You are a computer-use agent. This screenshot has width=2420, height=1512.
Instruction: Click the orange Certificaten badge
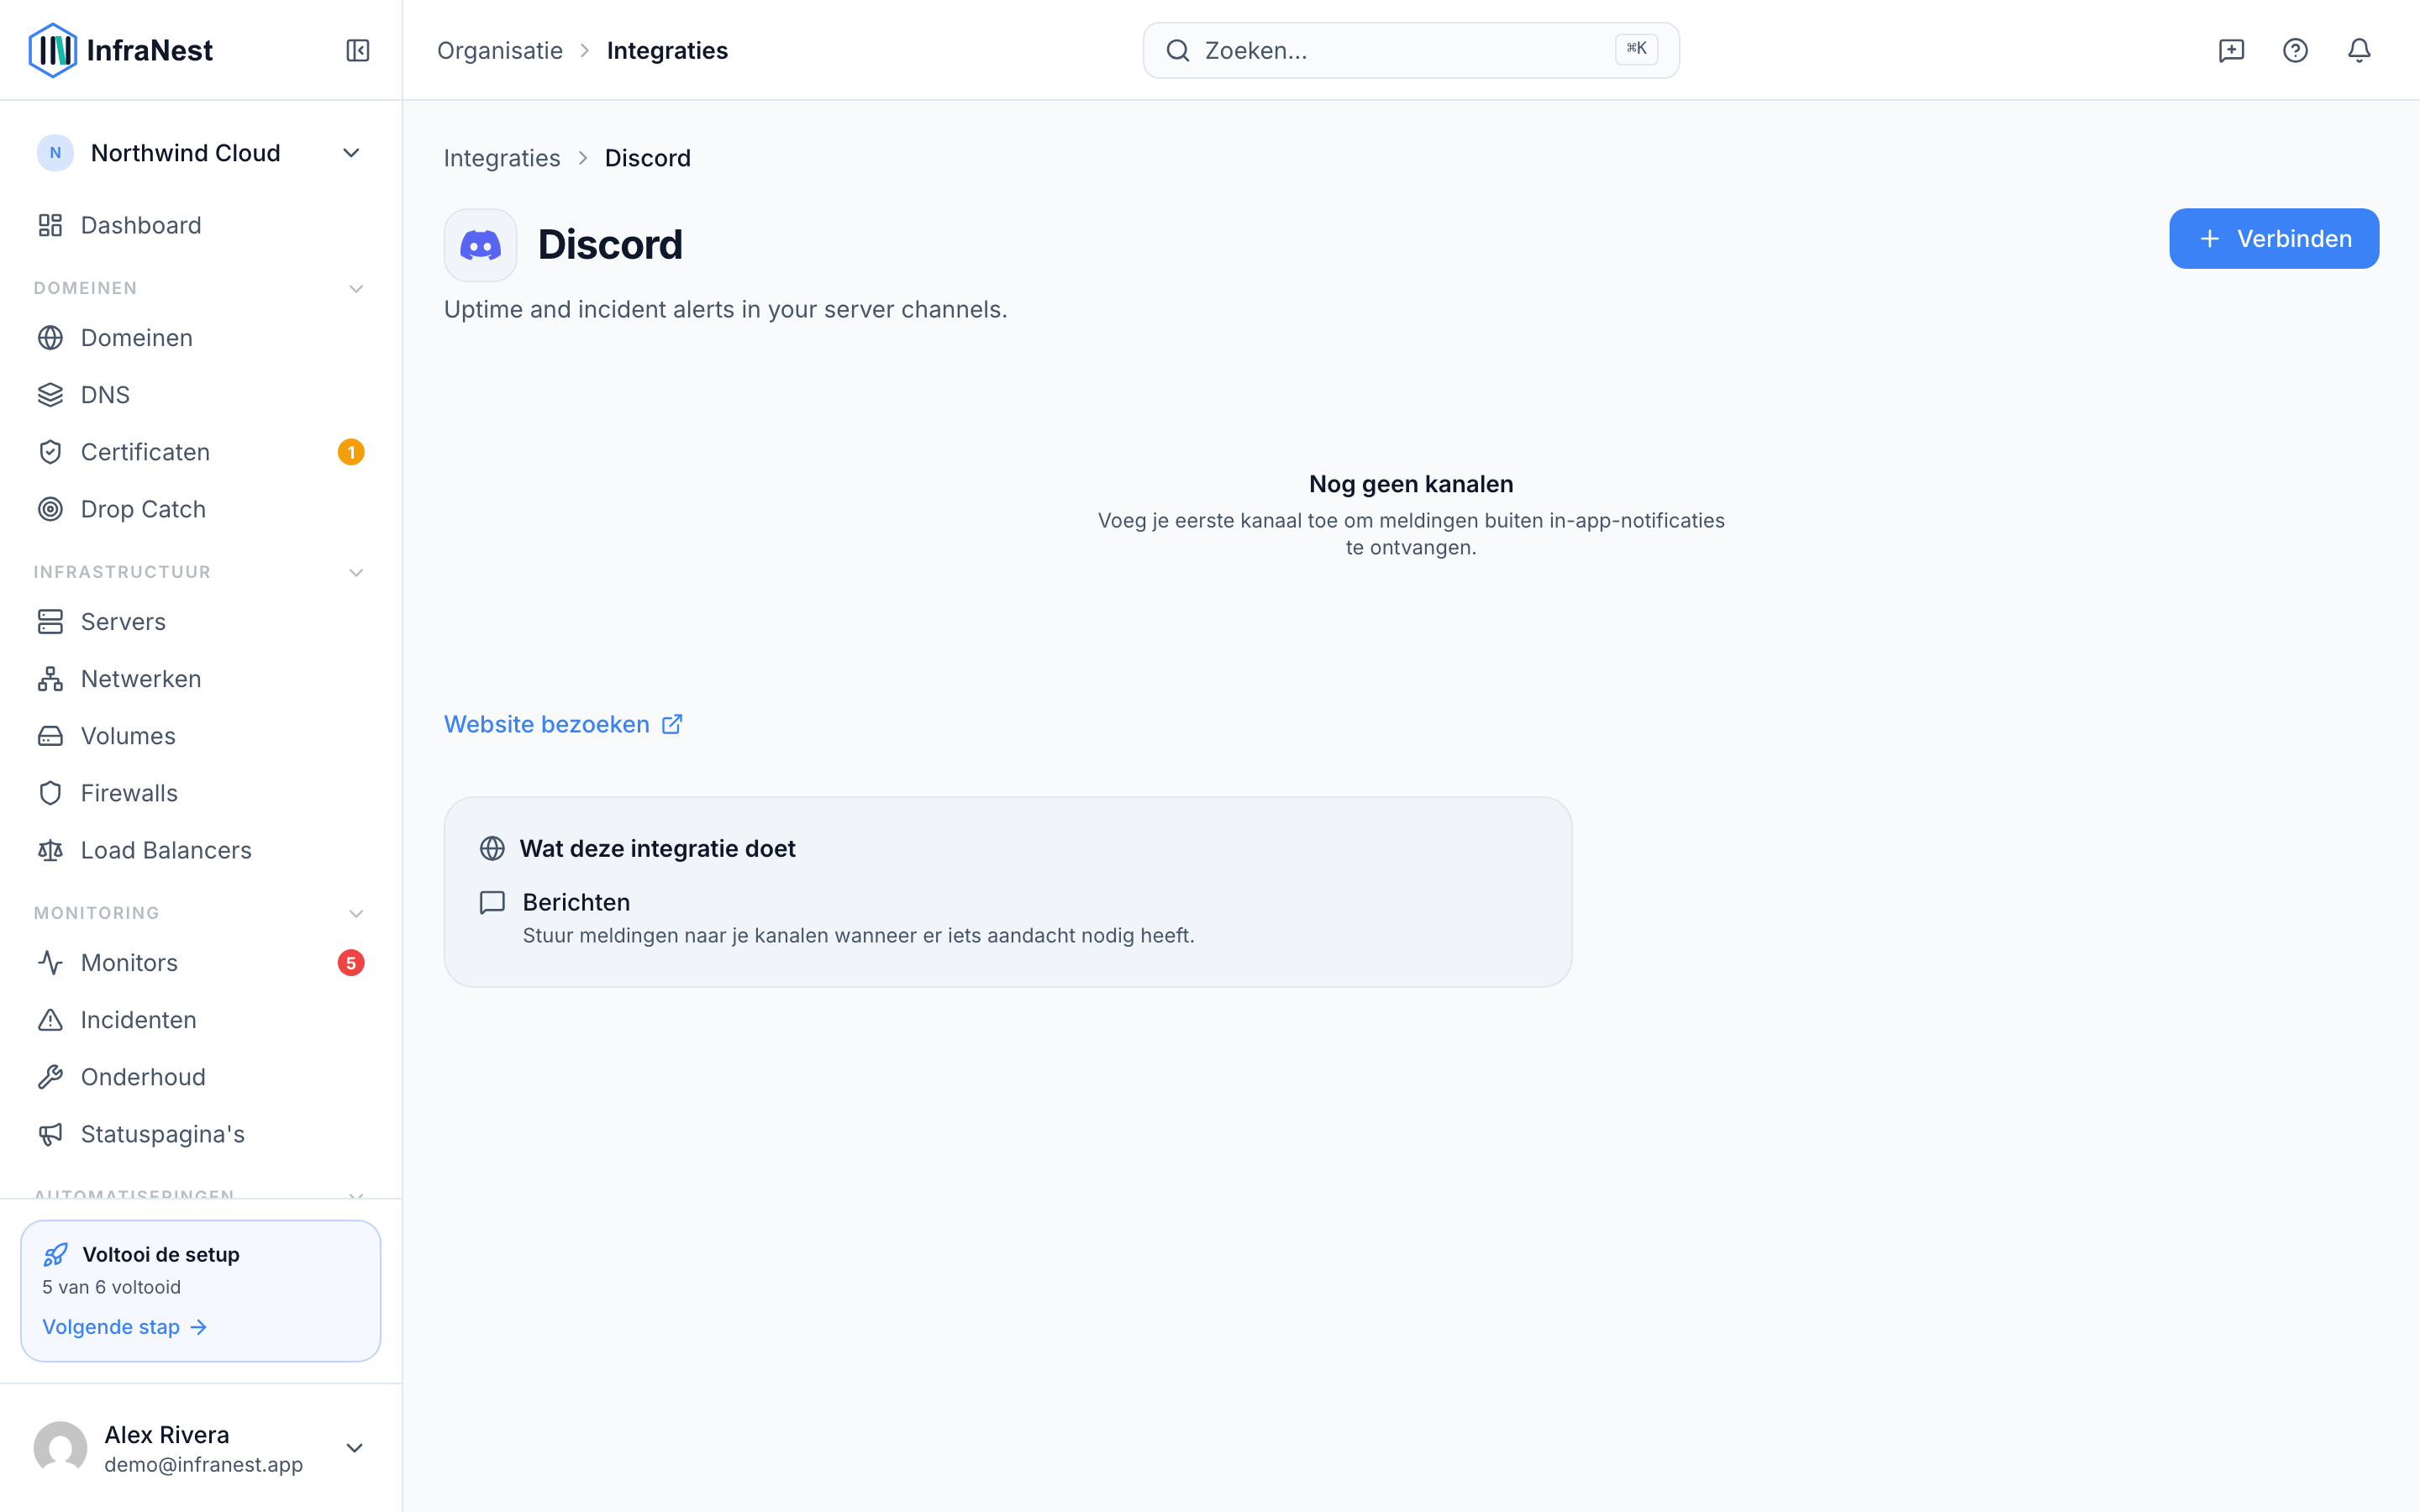tap(351, 452)
